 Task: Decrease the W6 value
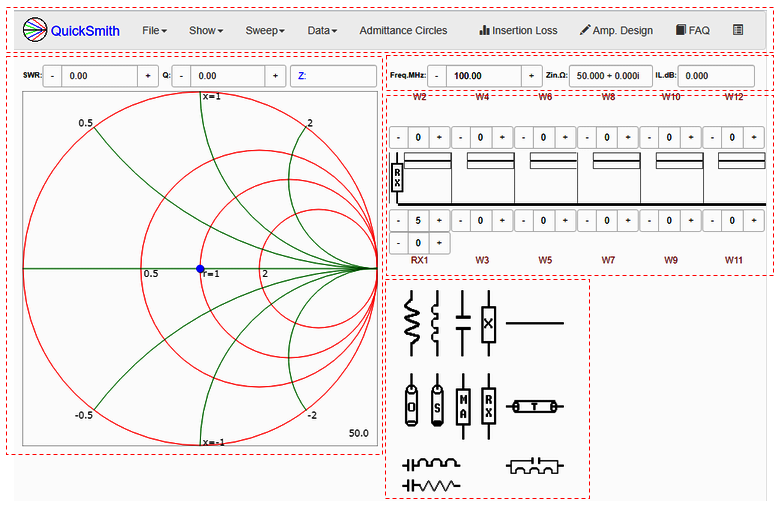point(524,138)
